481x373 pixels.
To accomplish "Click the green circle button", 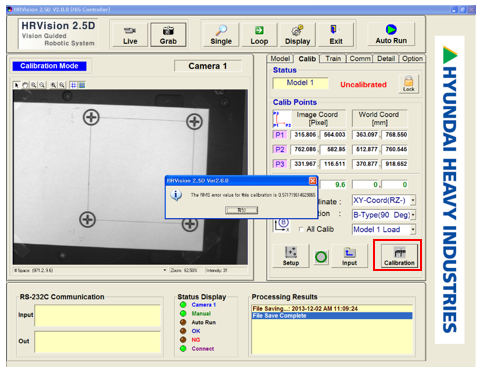I will (321, 257).
